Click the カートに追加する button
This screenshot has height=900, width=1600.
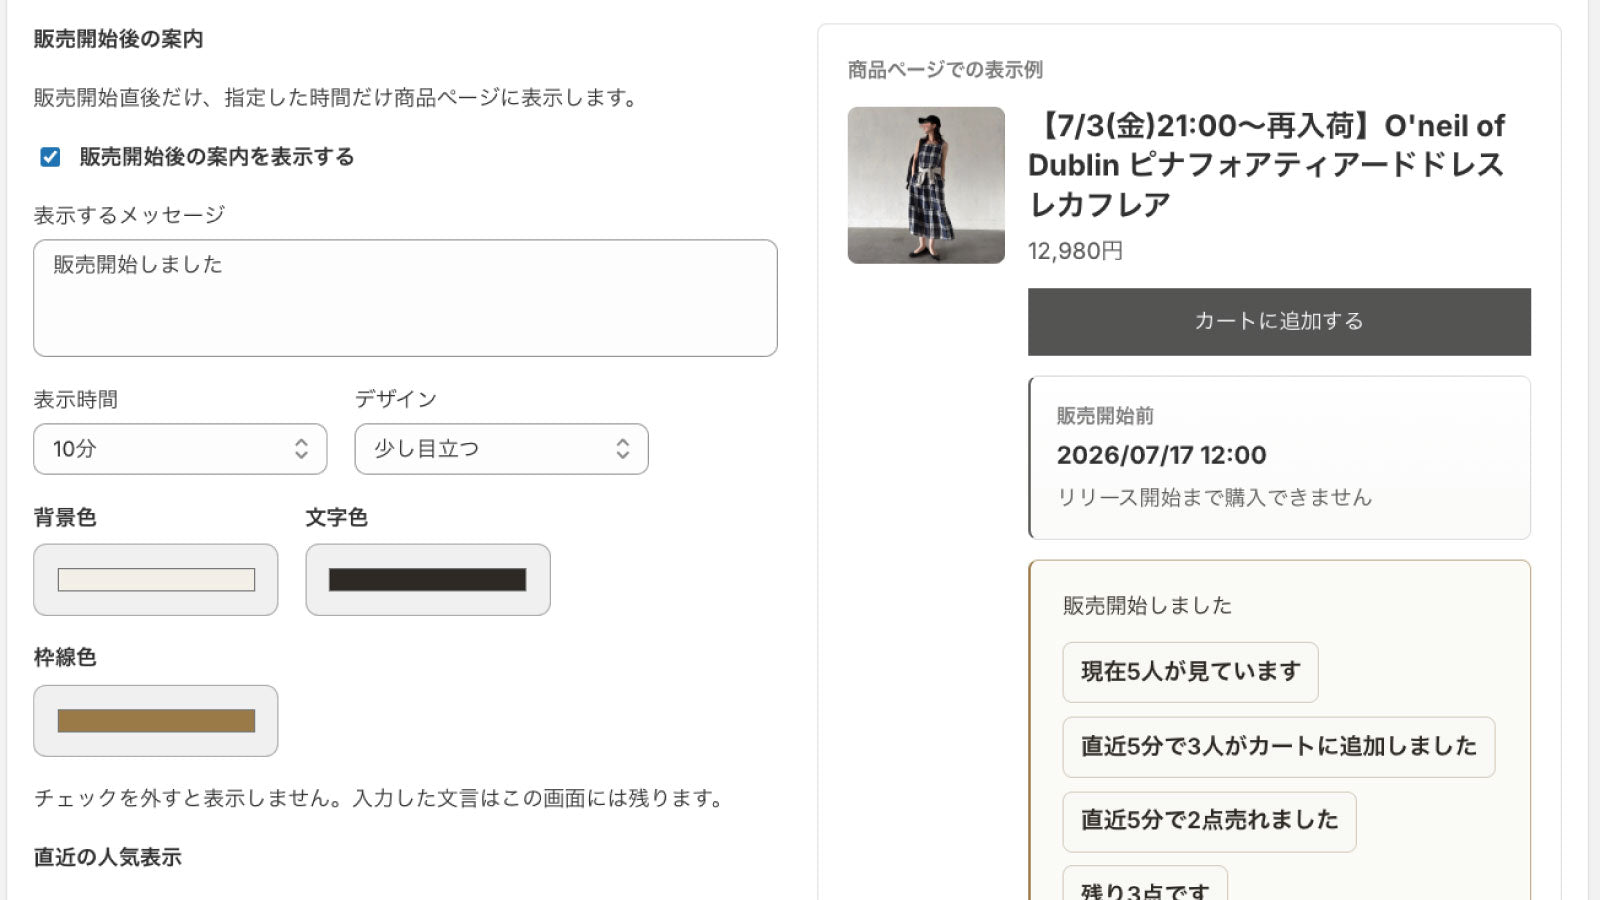click(1279, 322)
